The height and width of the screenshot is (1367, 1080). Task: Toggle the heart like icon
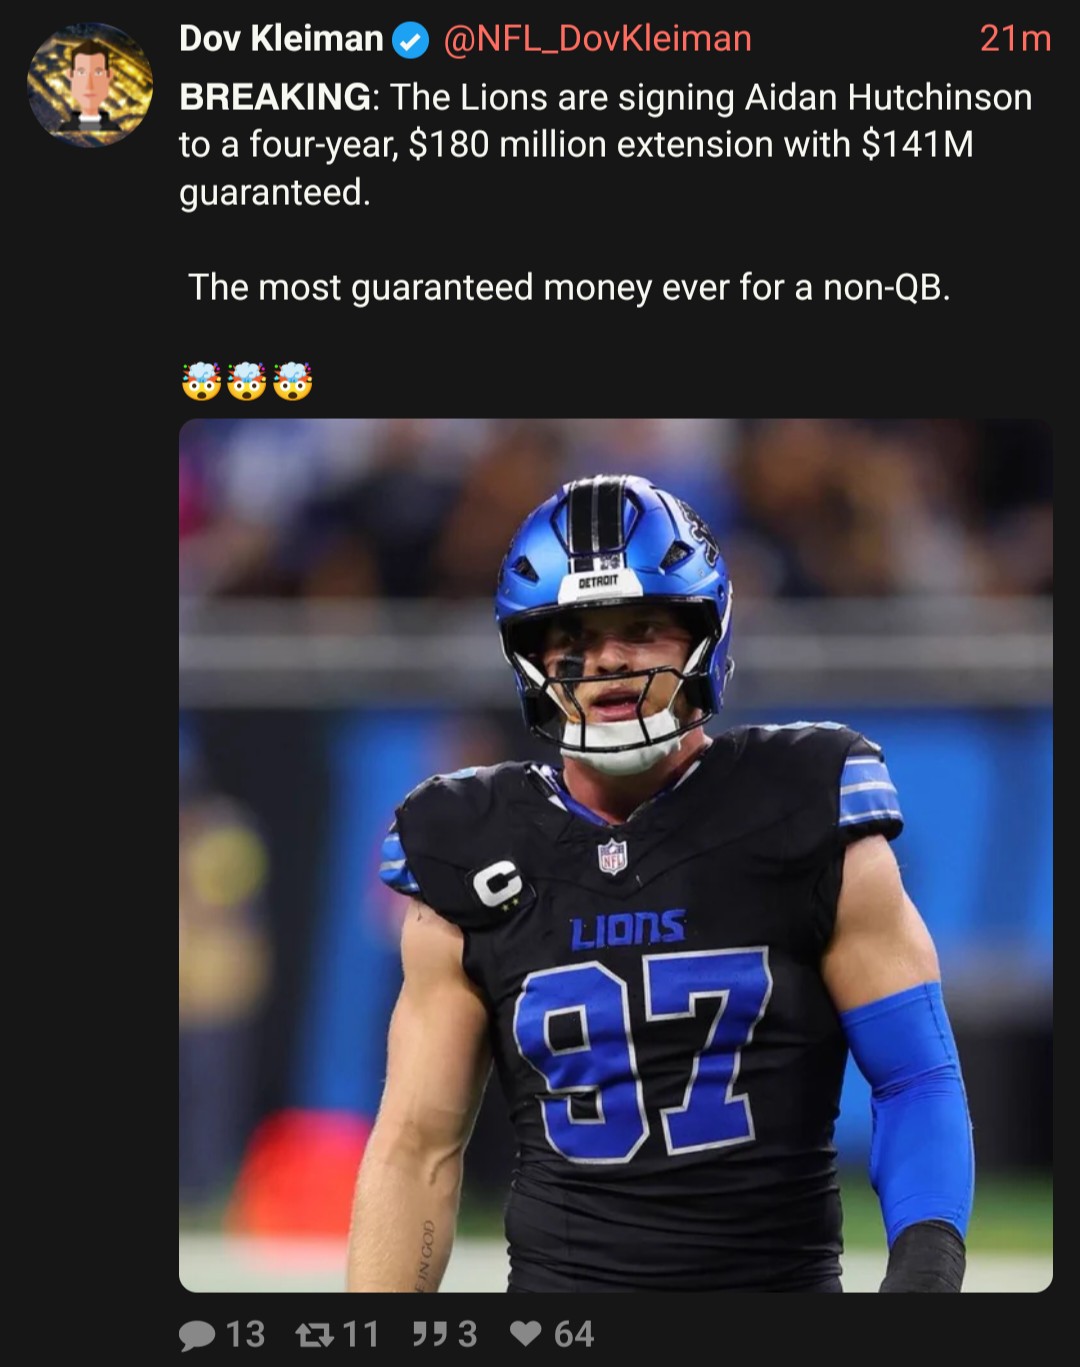coord(526,1334)
